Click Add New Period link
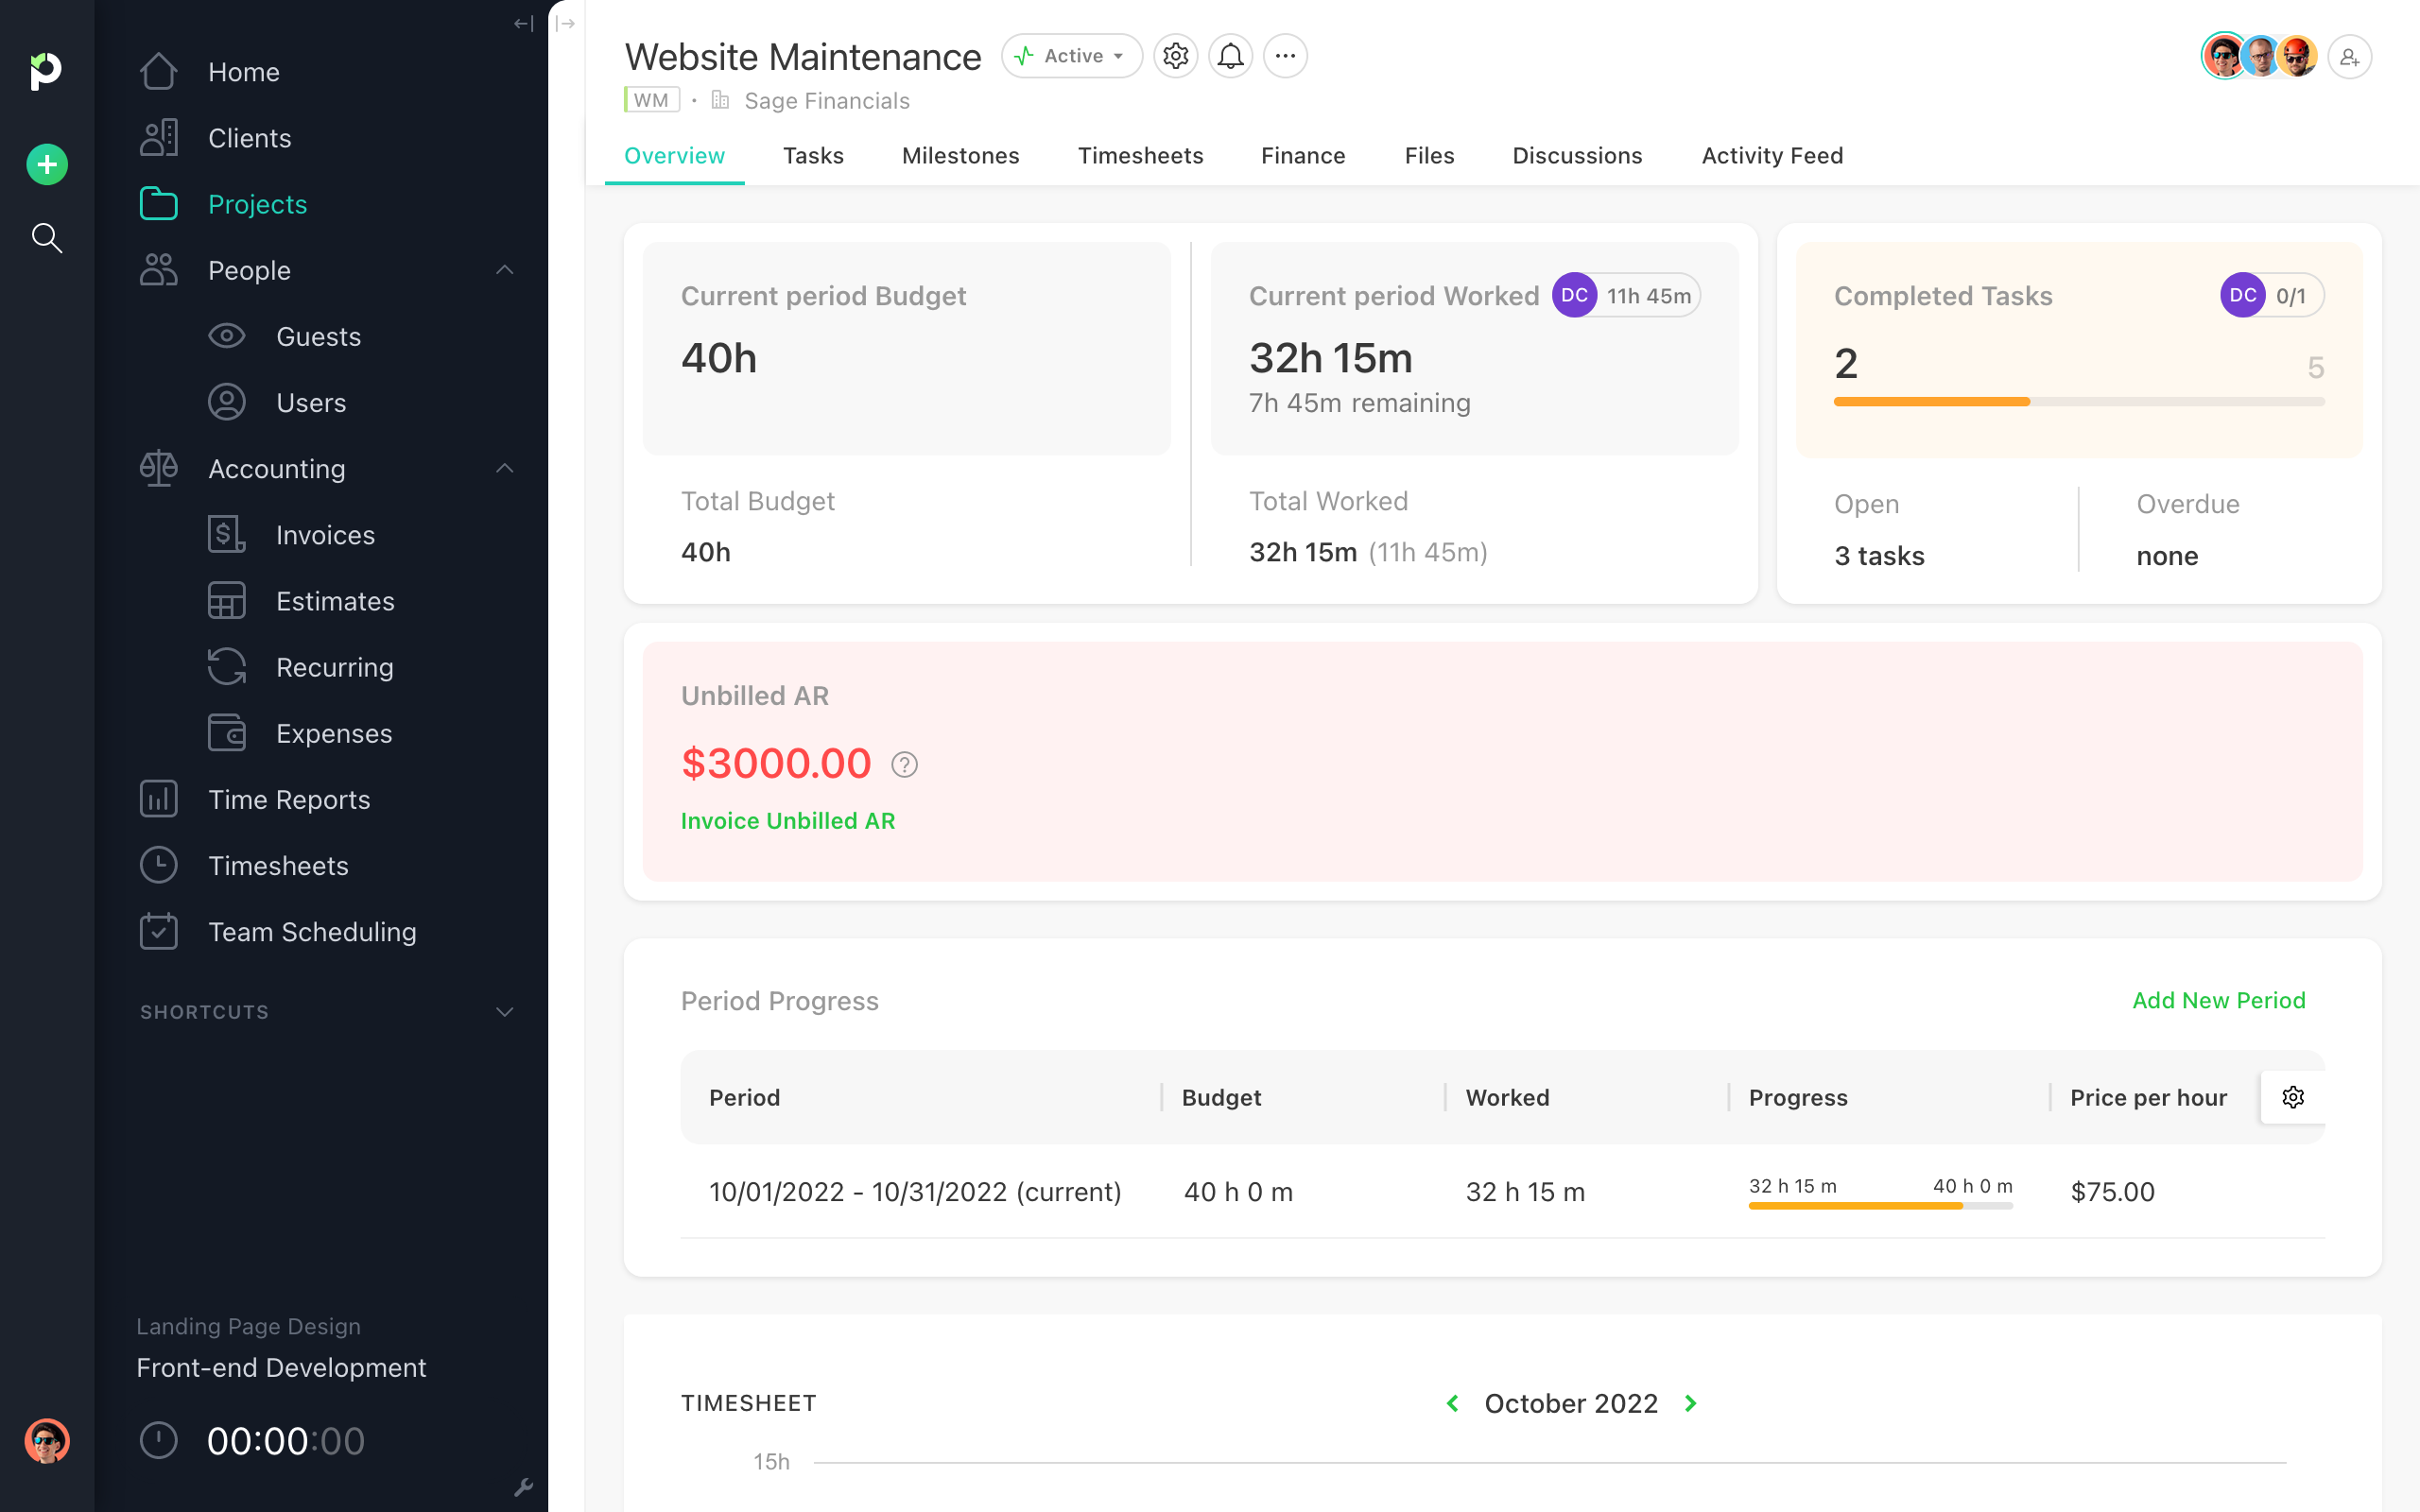2420x1512 pixels. pos(2219,1000)
